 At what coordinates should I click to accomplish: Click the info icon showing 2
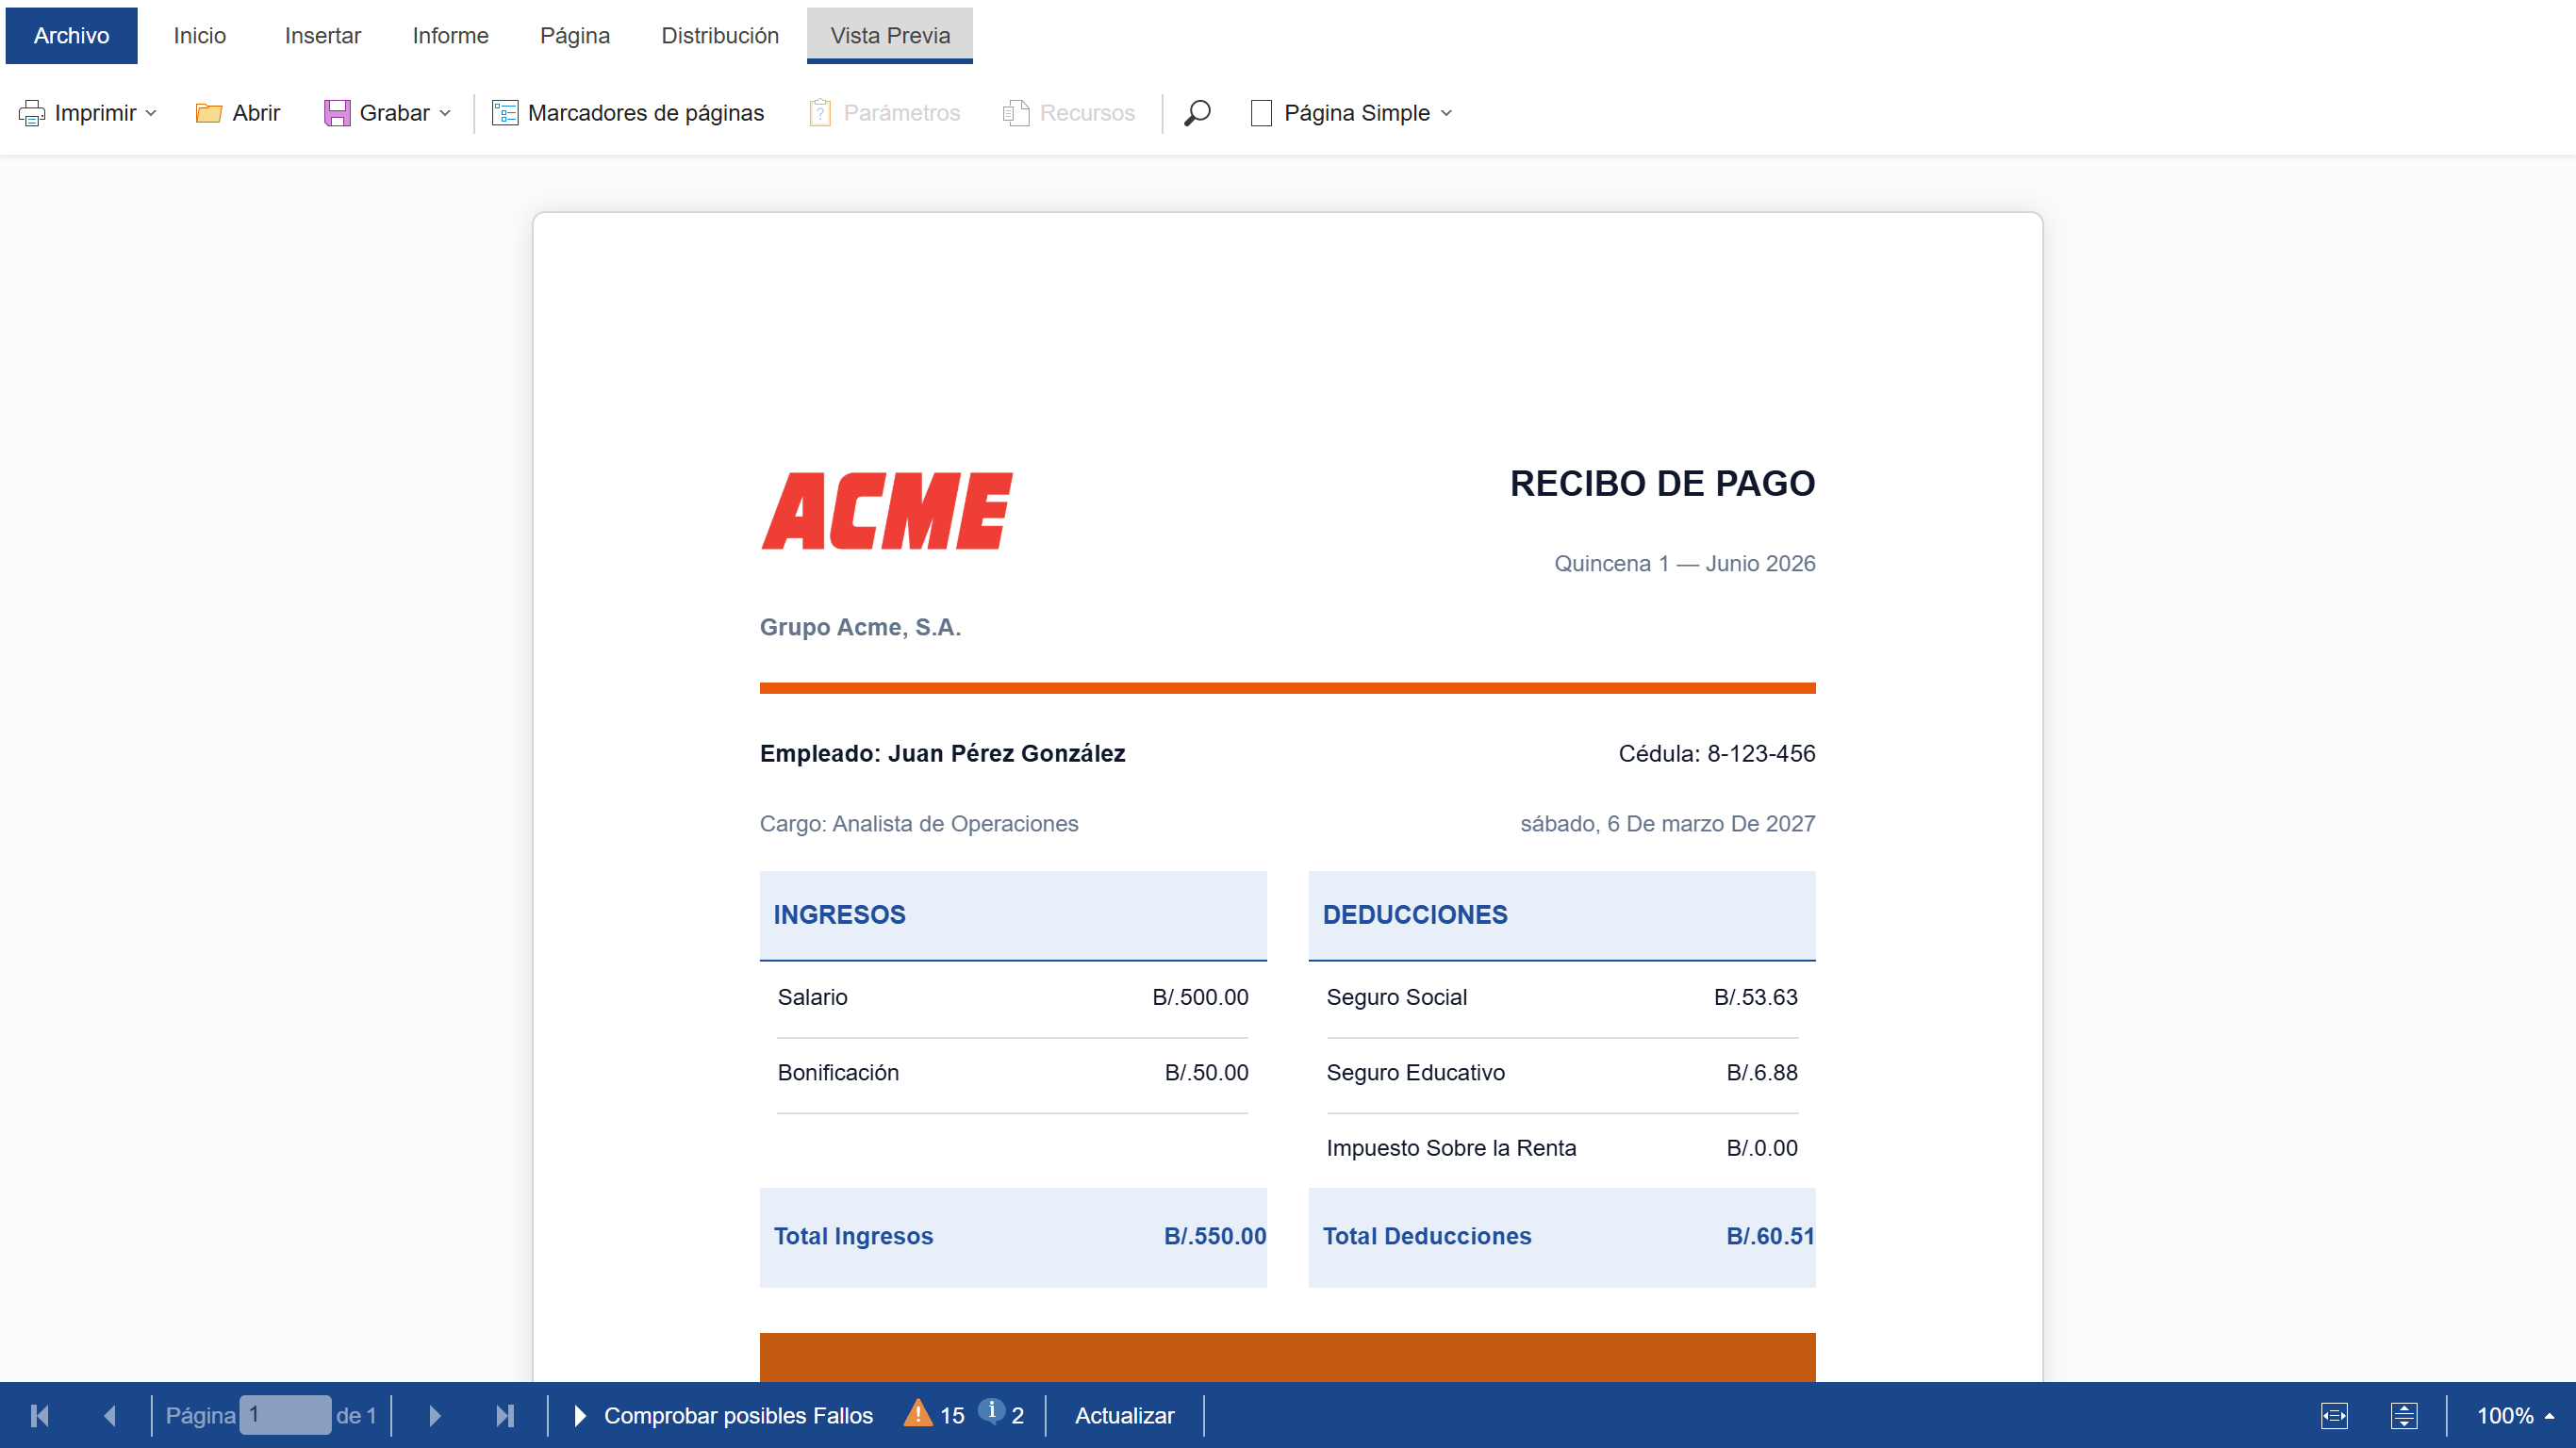(991, 1411)
